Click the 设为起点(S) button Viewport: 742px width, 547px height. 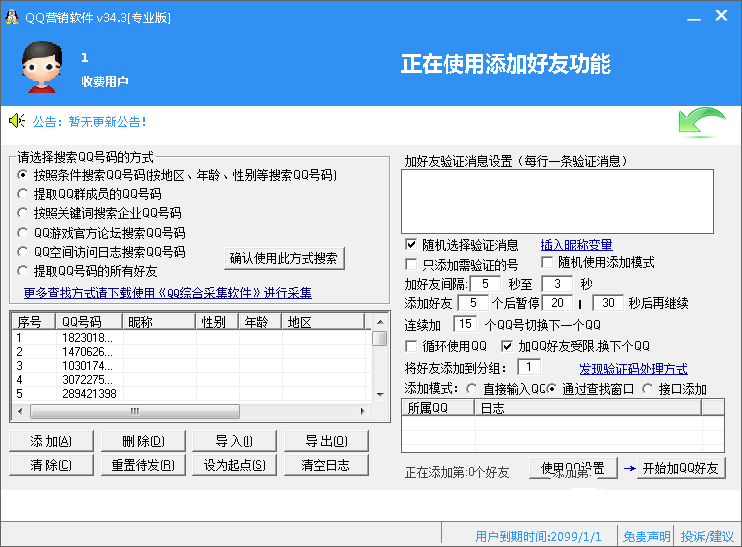coord(234,465)
